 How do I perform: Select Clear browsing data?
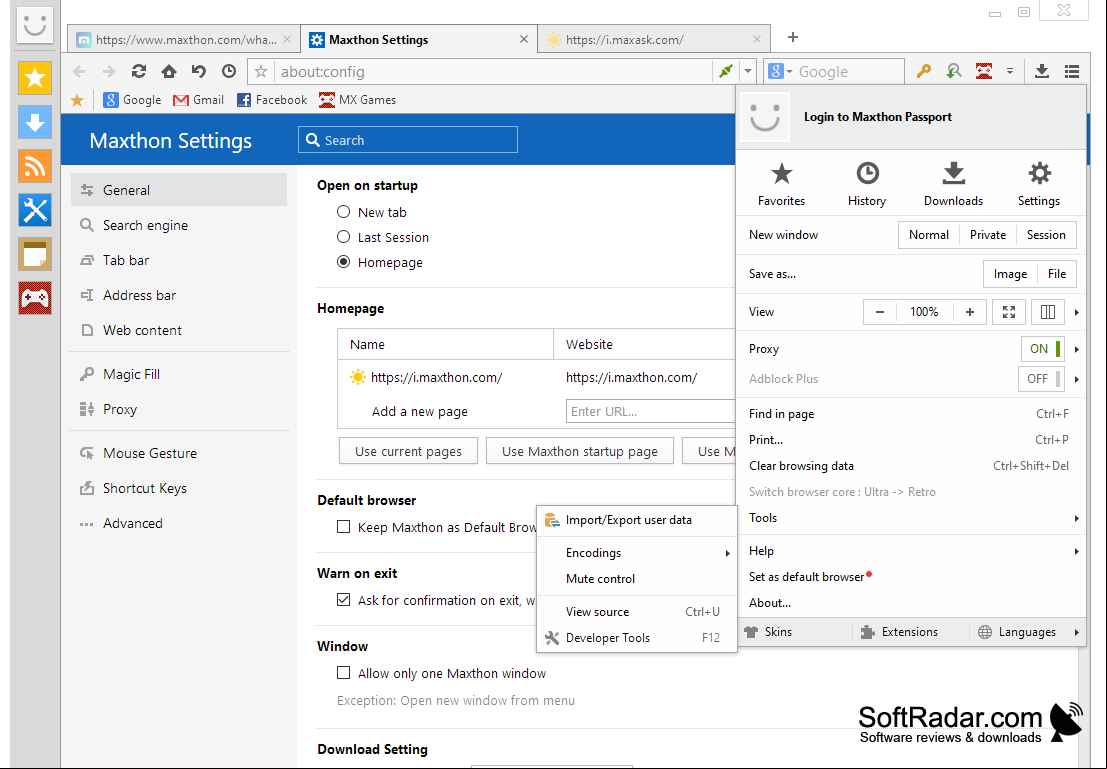pyautogui.click(x=911, y=466)
